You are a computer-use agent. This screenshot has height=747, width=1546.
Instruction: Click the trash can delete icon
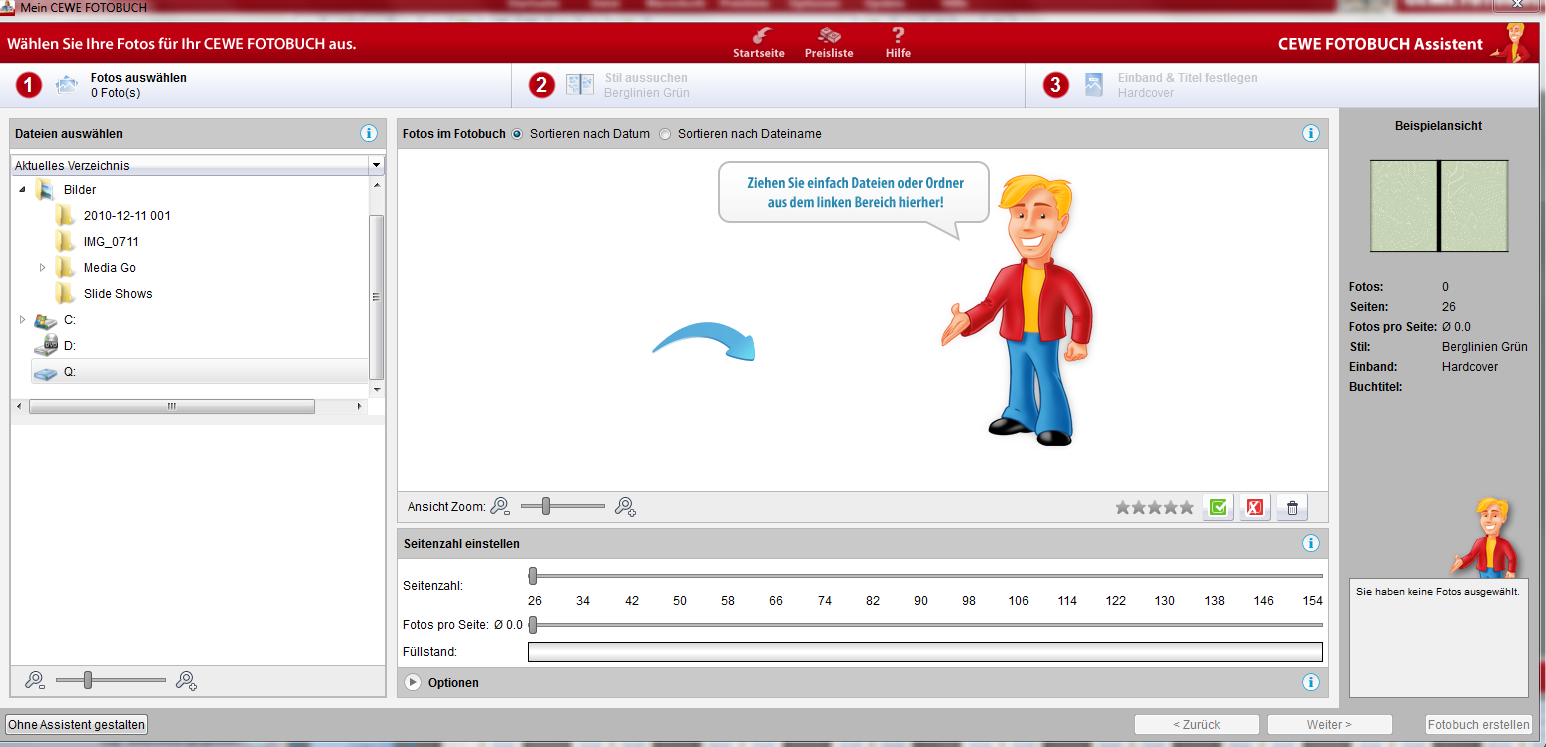click(1291, 507)
